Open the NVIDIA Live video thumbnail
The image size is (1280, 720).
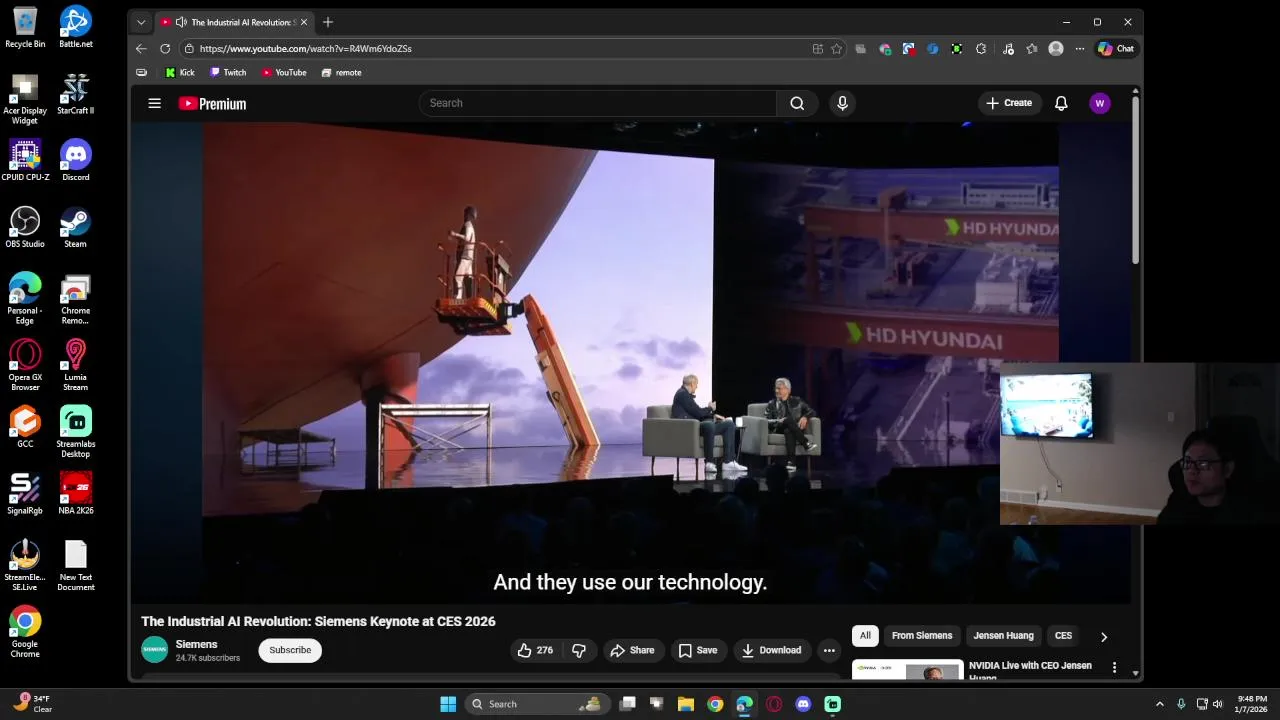click(908, 670)
